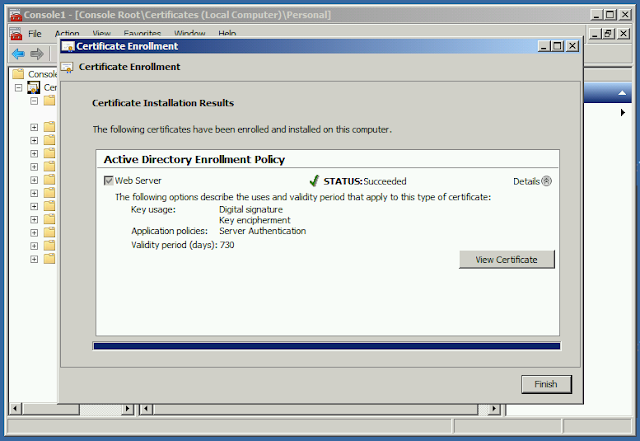This screenshot has height=441, width=640.
Task: Open the Actions pane right-arrow submenu
Action: (622, 112)
